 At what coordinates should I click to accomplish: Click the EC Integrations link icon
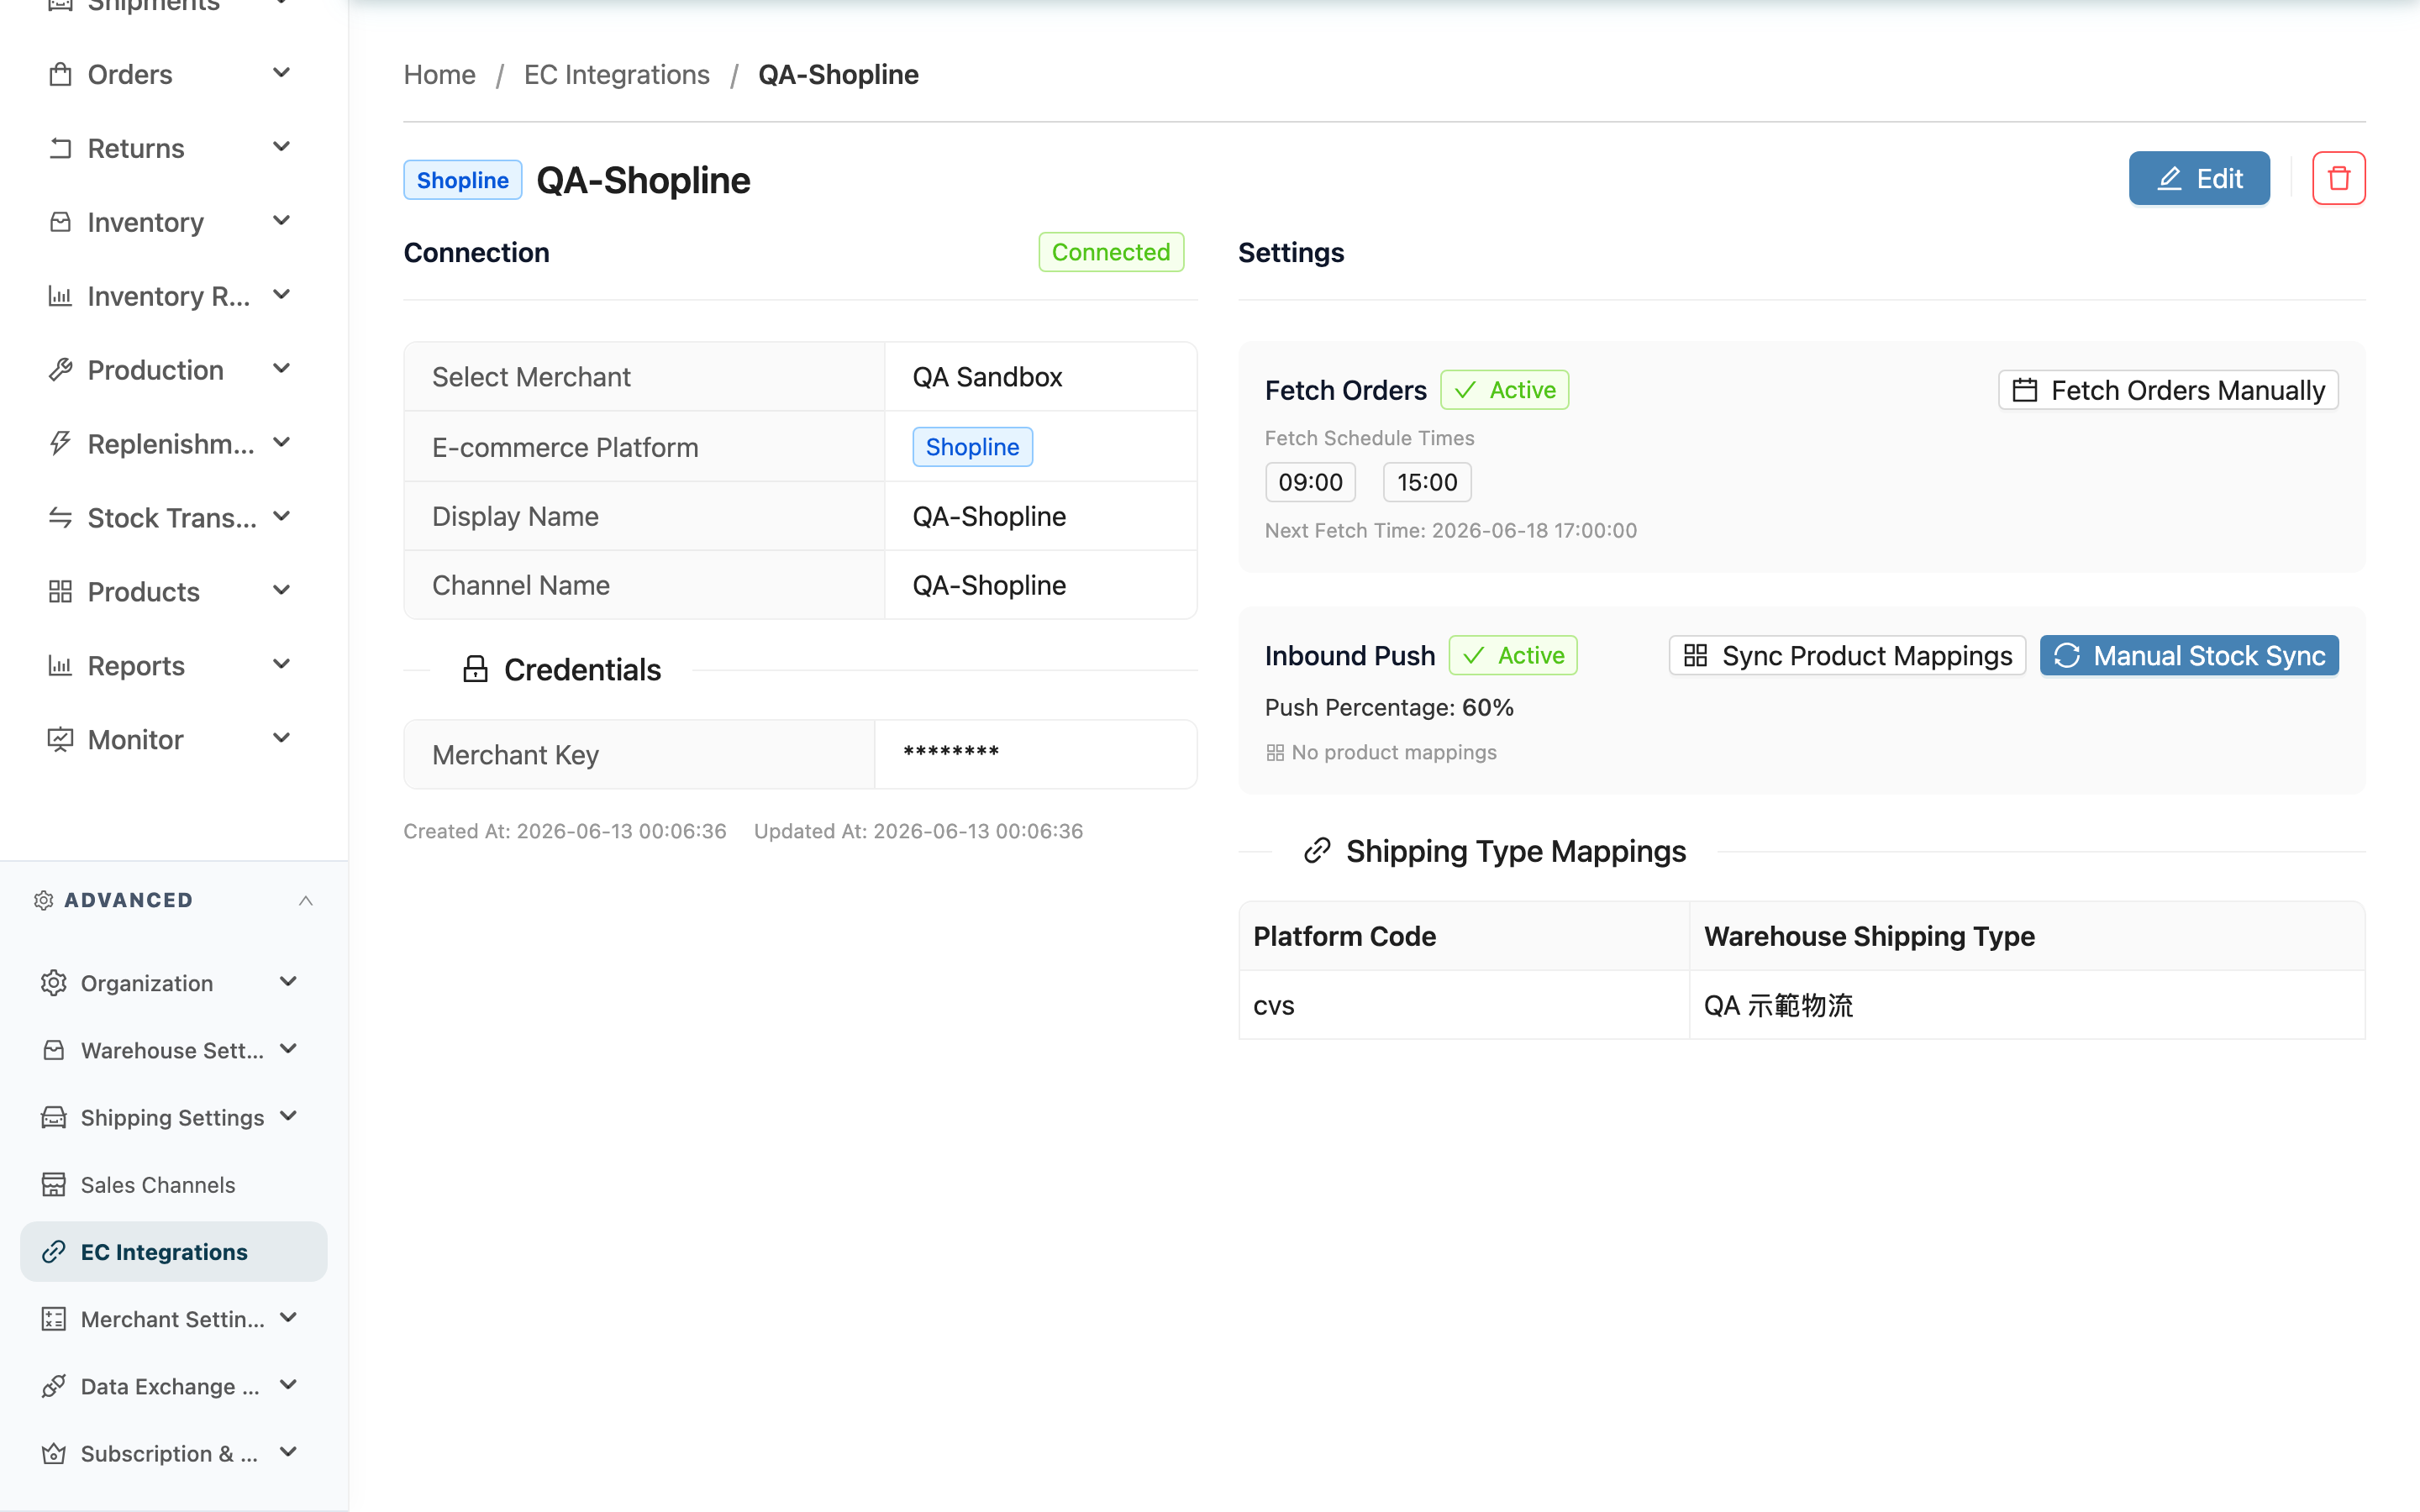[x=54, y=1252]
